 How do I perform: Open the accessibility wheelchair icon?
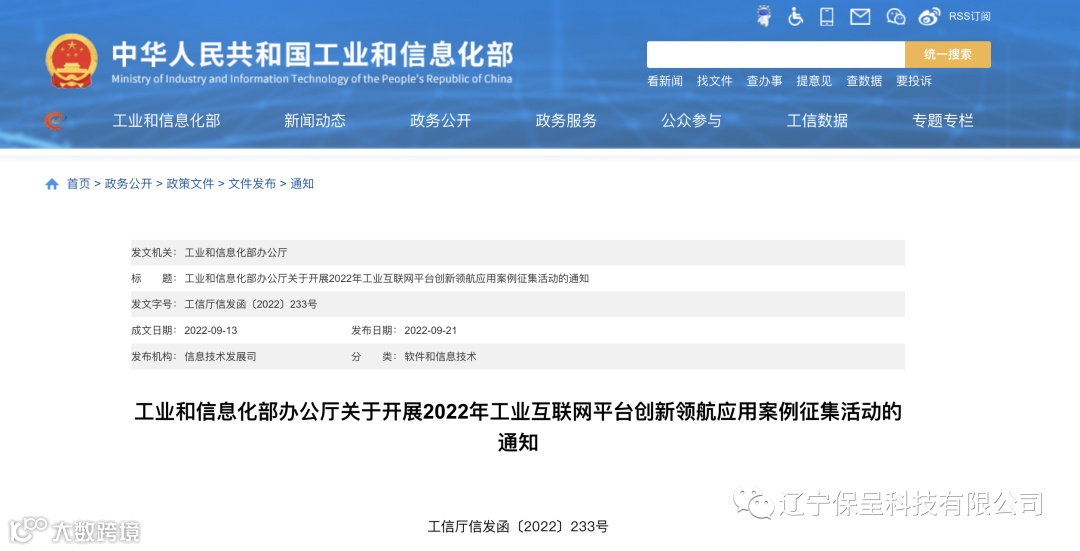795,17
